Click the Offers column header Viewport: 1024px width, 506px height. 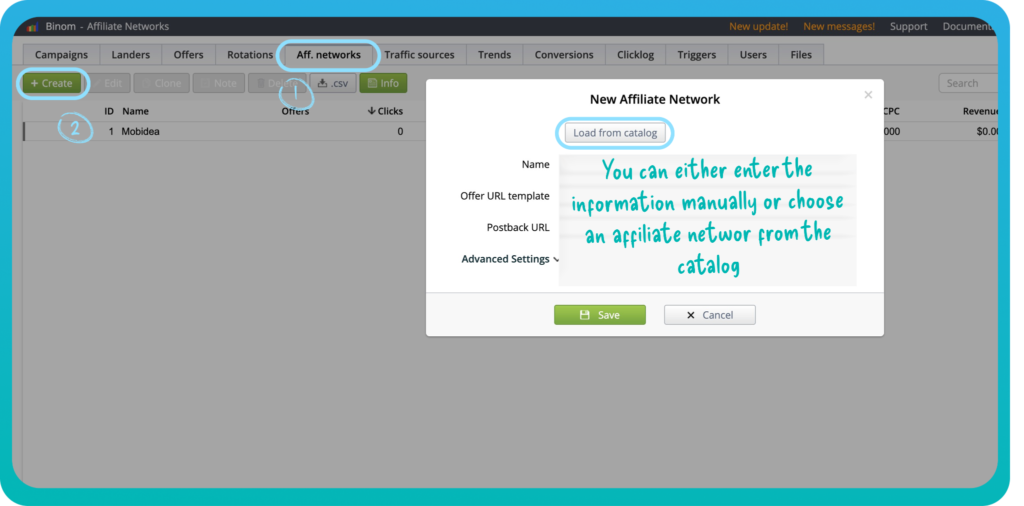tap(295, 112)
